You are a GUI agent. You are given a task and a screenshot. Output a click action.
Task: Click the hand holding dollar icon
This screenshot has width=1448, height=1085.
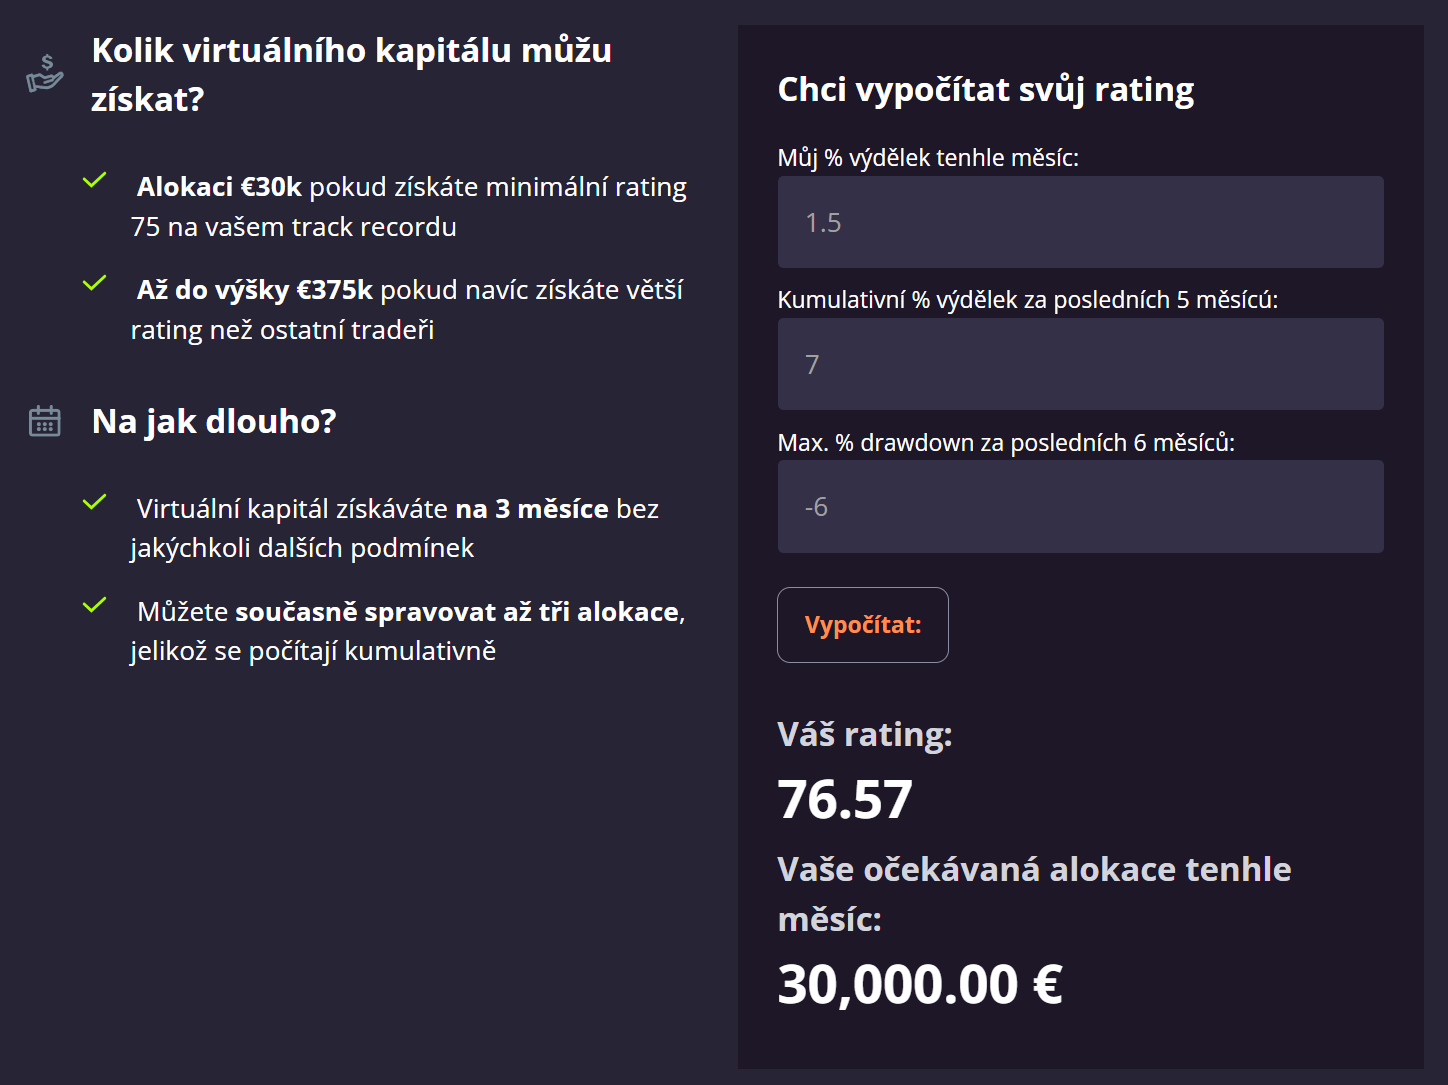pos(45,74)
